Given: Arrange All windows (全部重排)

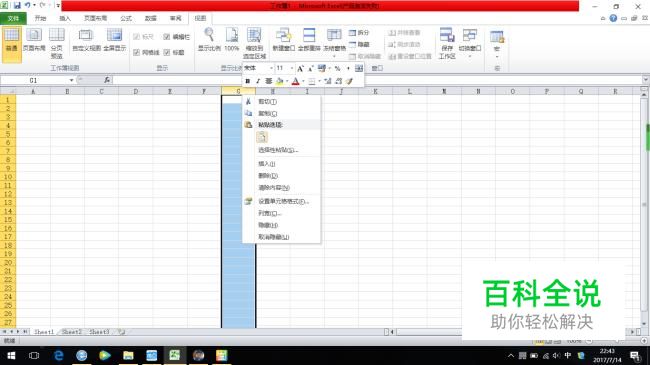Looking at the screenshot, I should coord(309,40).
